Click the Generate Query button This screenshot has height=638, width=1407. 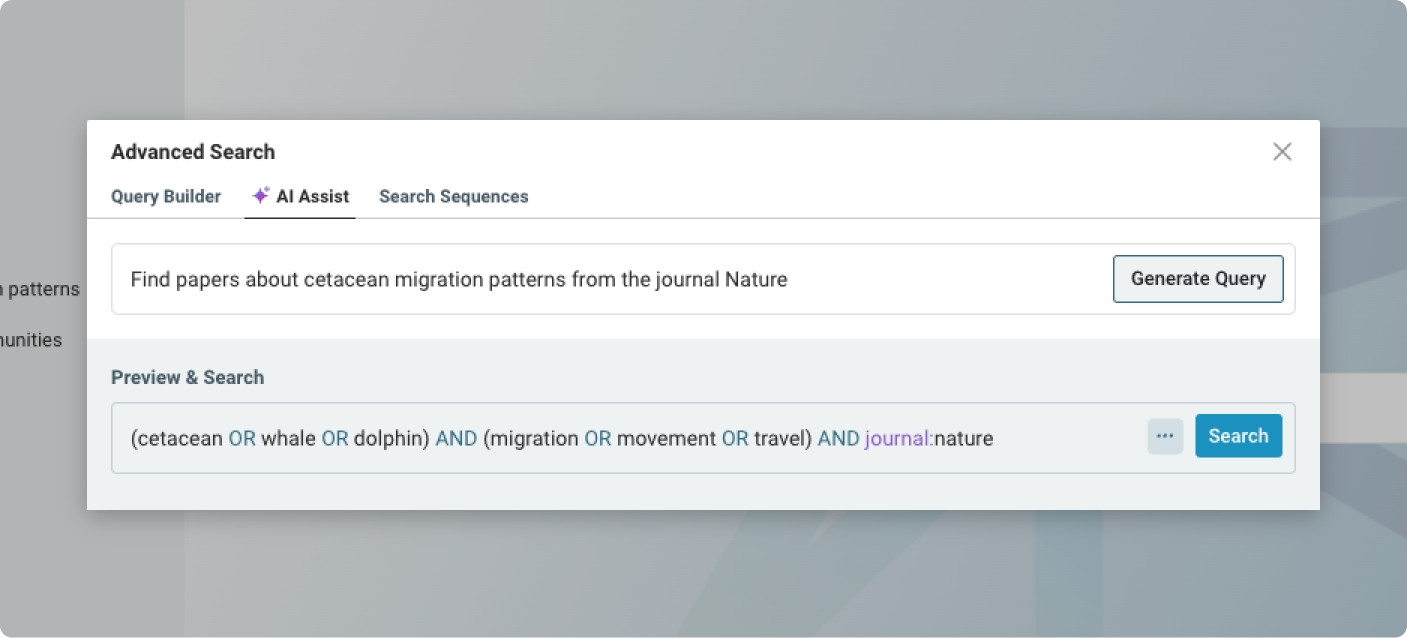(1198, 279)
